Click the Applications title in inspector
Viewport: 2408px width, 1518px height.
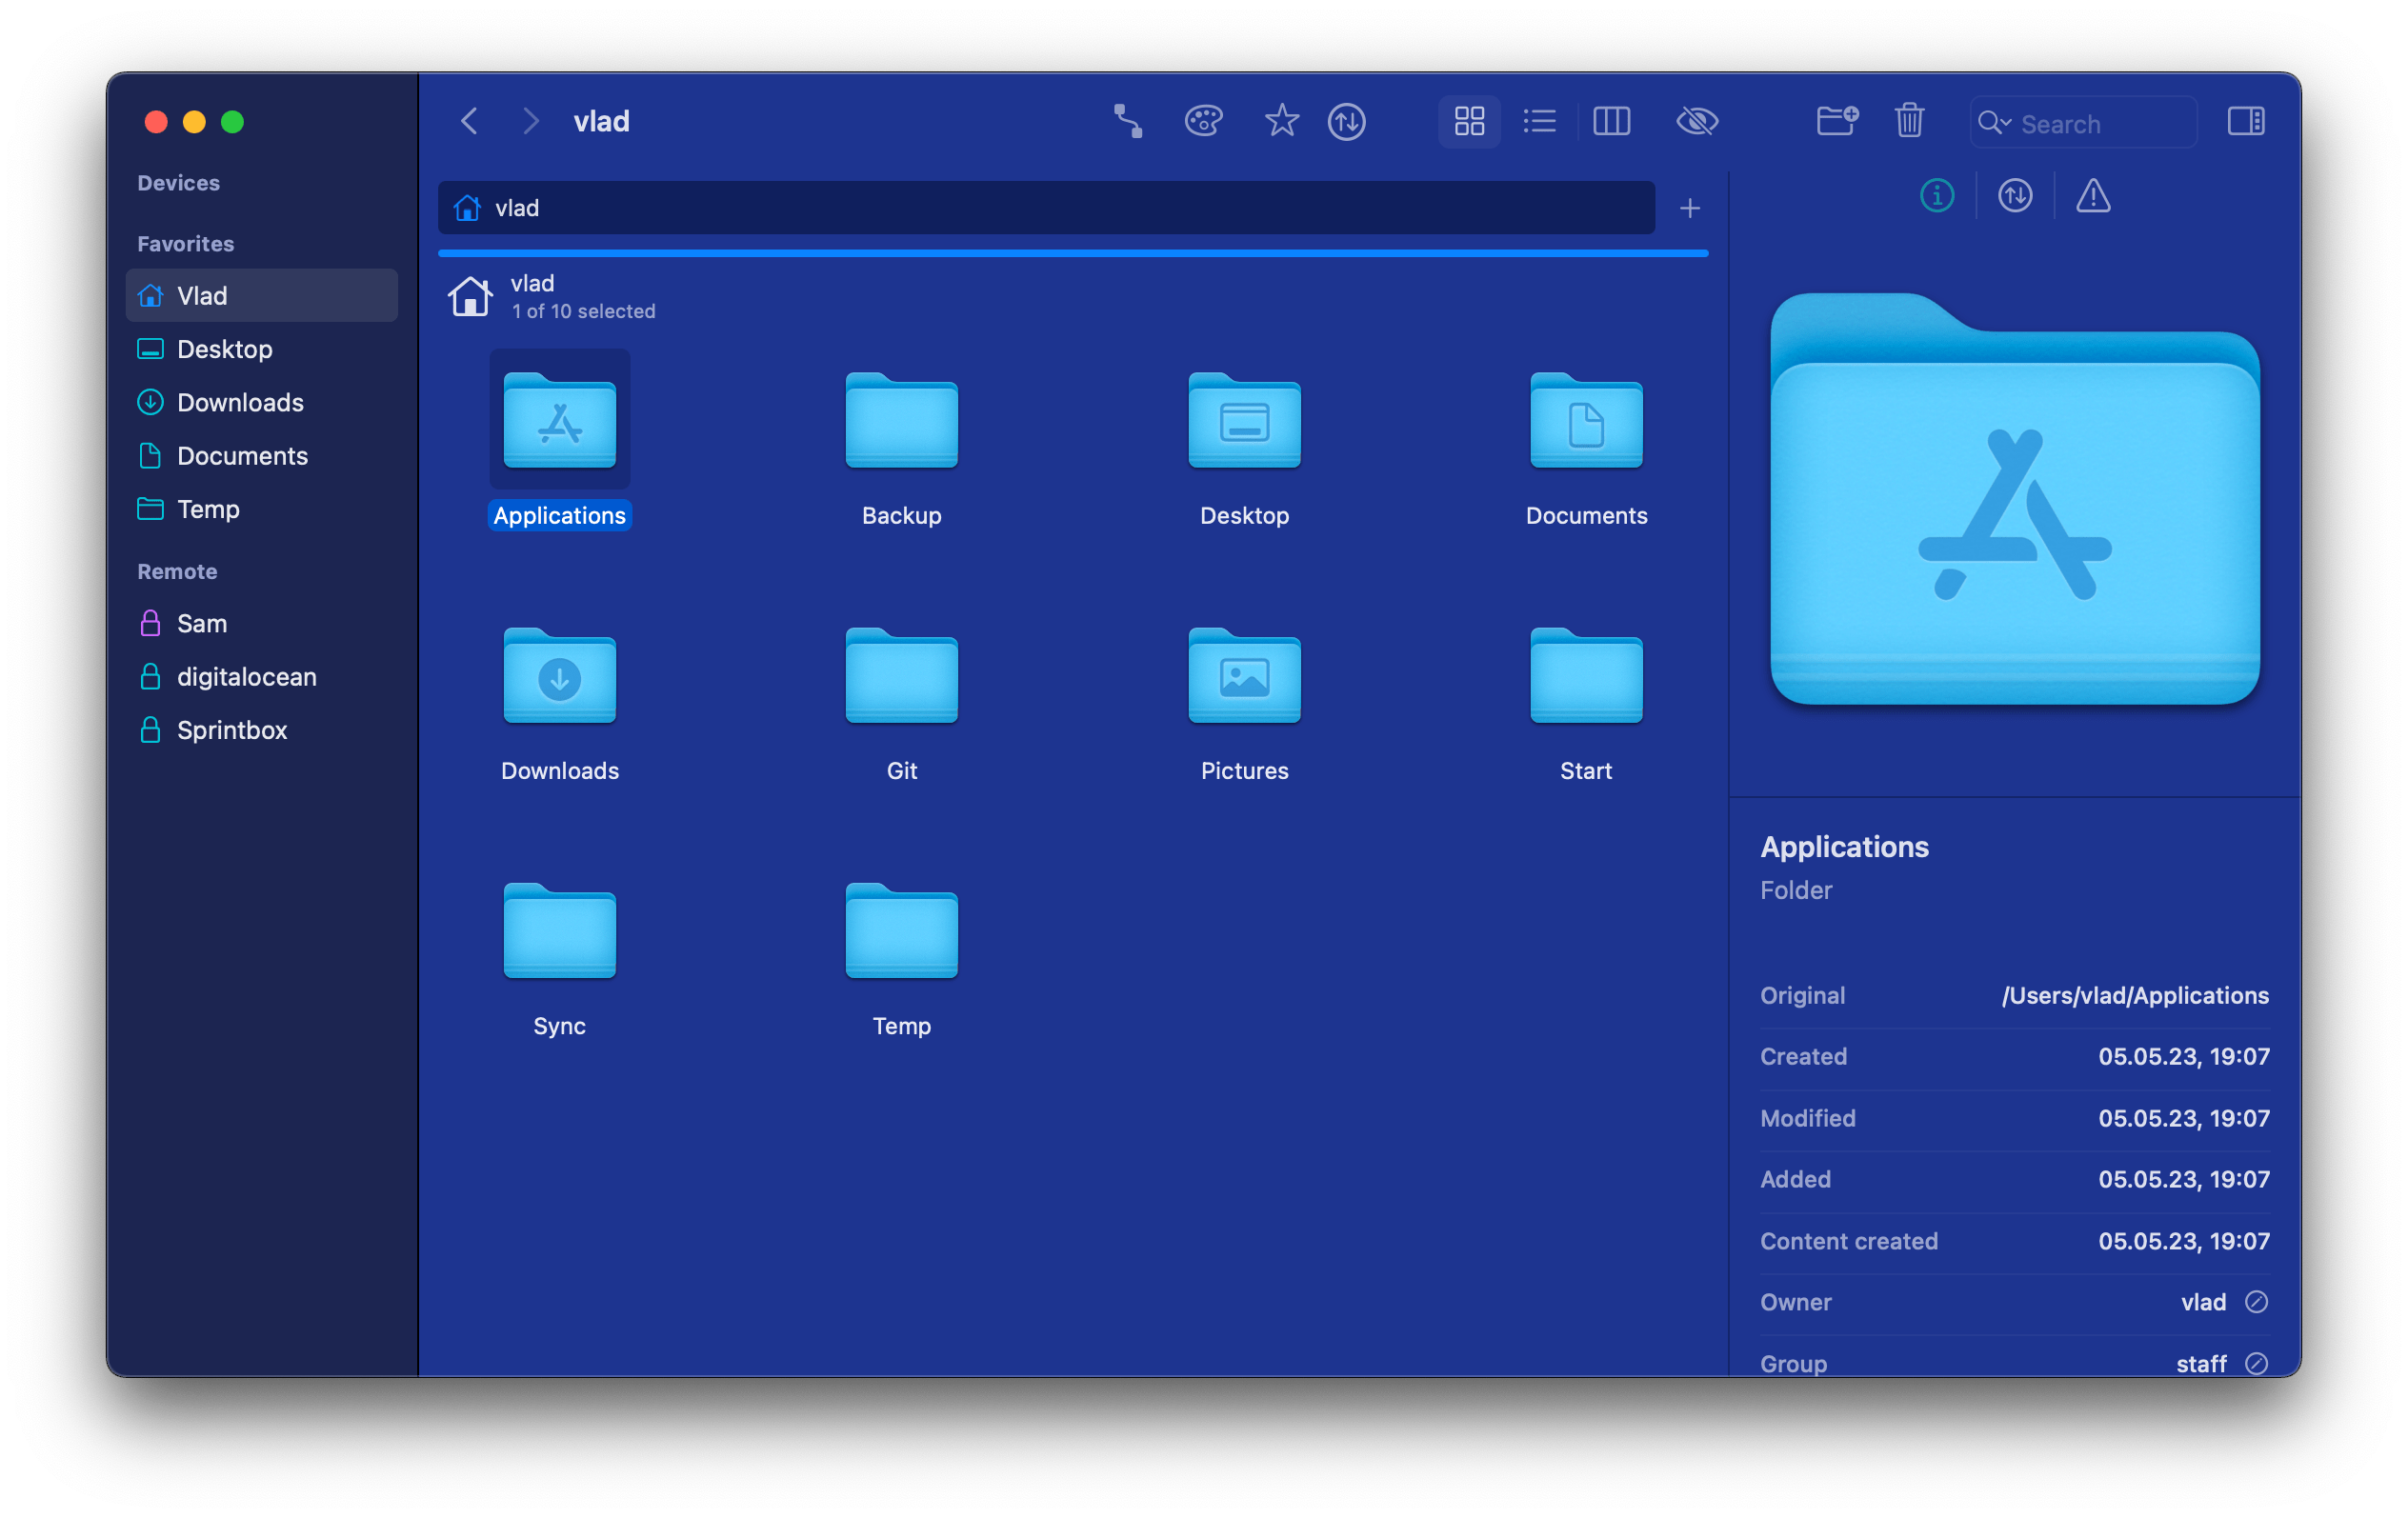[x=1844, y=847]
